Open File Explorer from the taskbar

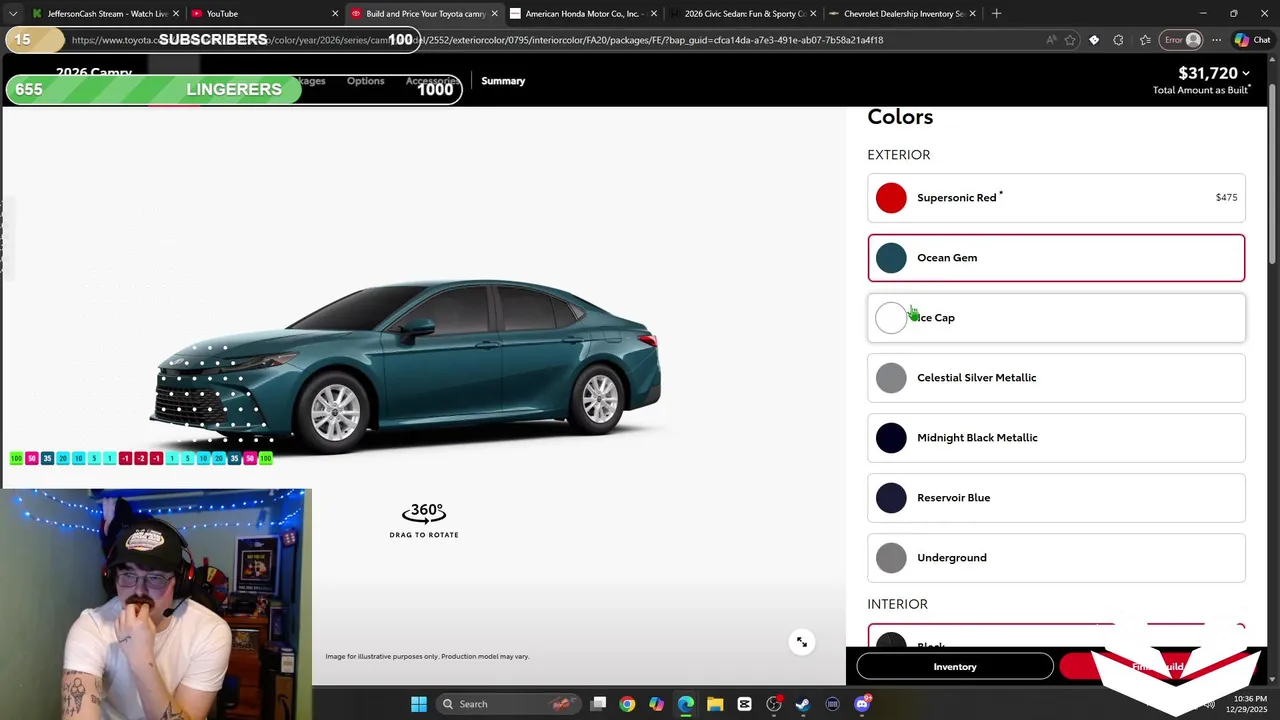click(715, 704)
